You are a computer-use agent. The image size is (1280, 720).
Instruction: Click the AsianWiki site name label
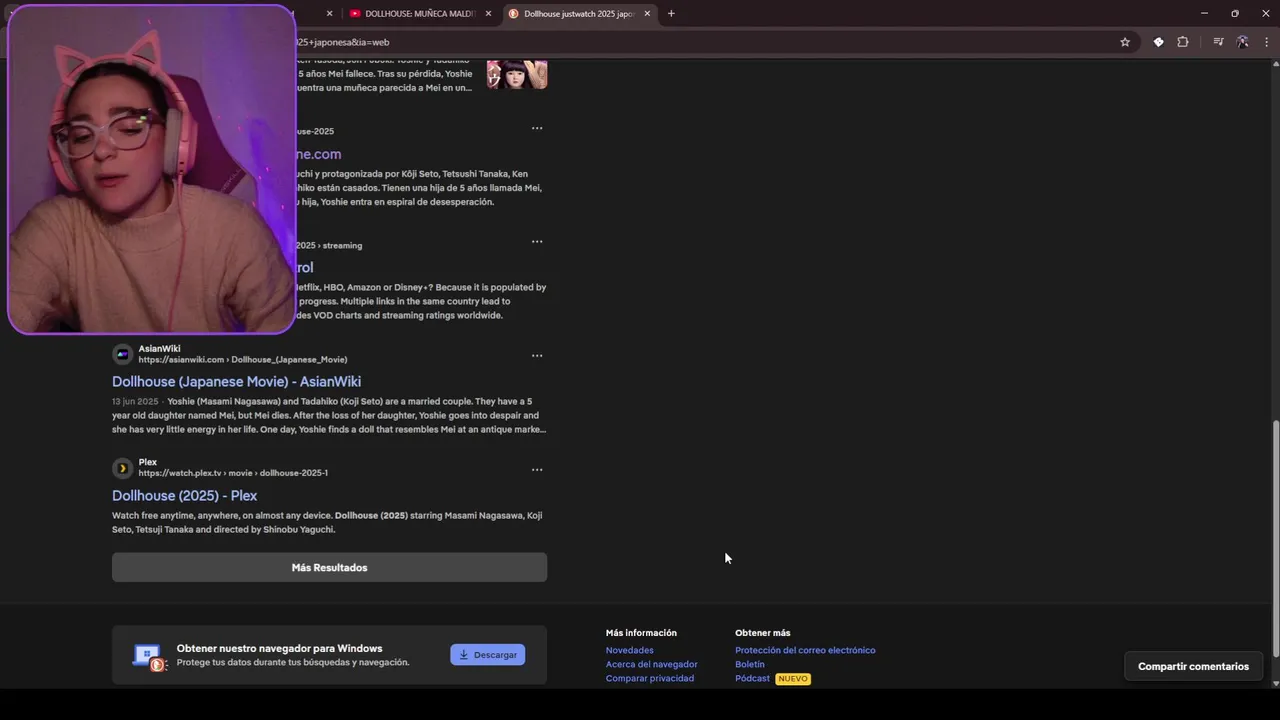point(159,348)
